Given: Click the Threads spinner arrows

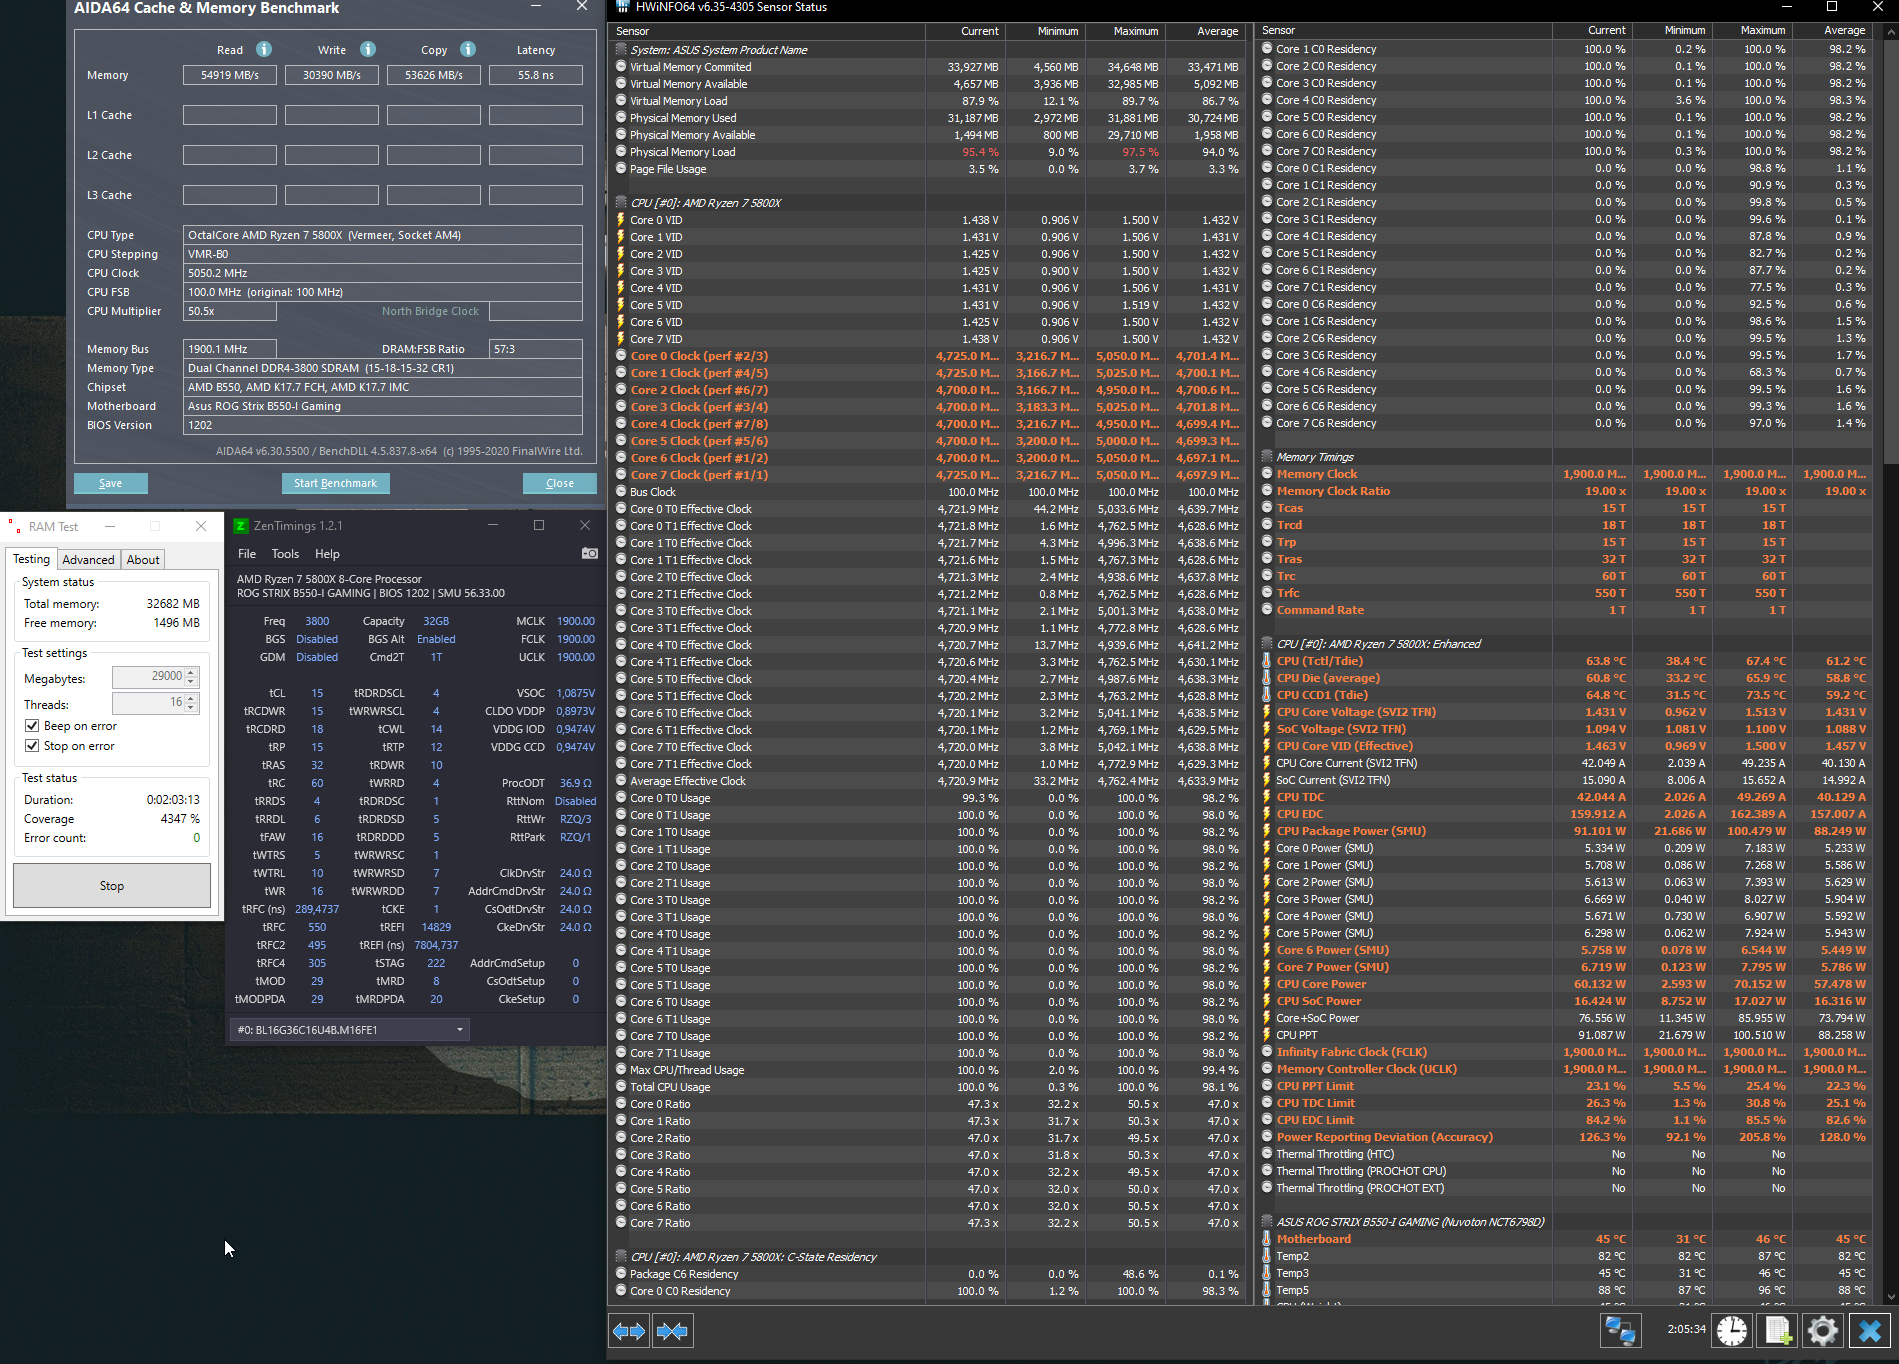Looking at the screenshot, I should 192,703.
